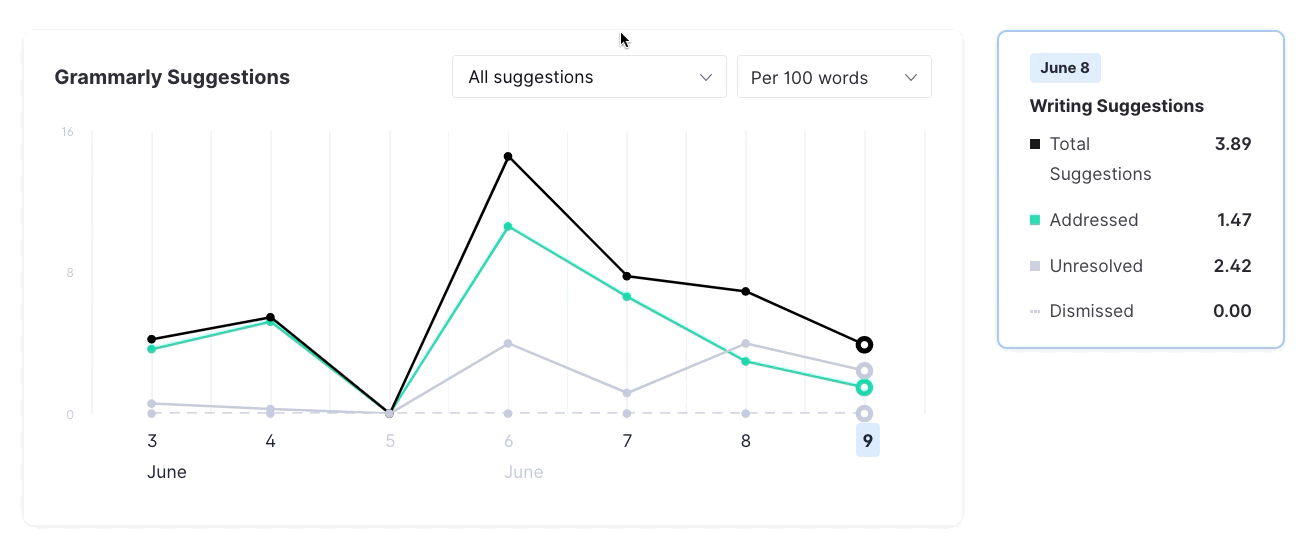The width and height of the screenshot is (1311, 556).
Task: Click chevron arrow in All suggestions box
Action: 706,77
